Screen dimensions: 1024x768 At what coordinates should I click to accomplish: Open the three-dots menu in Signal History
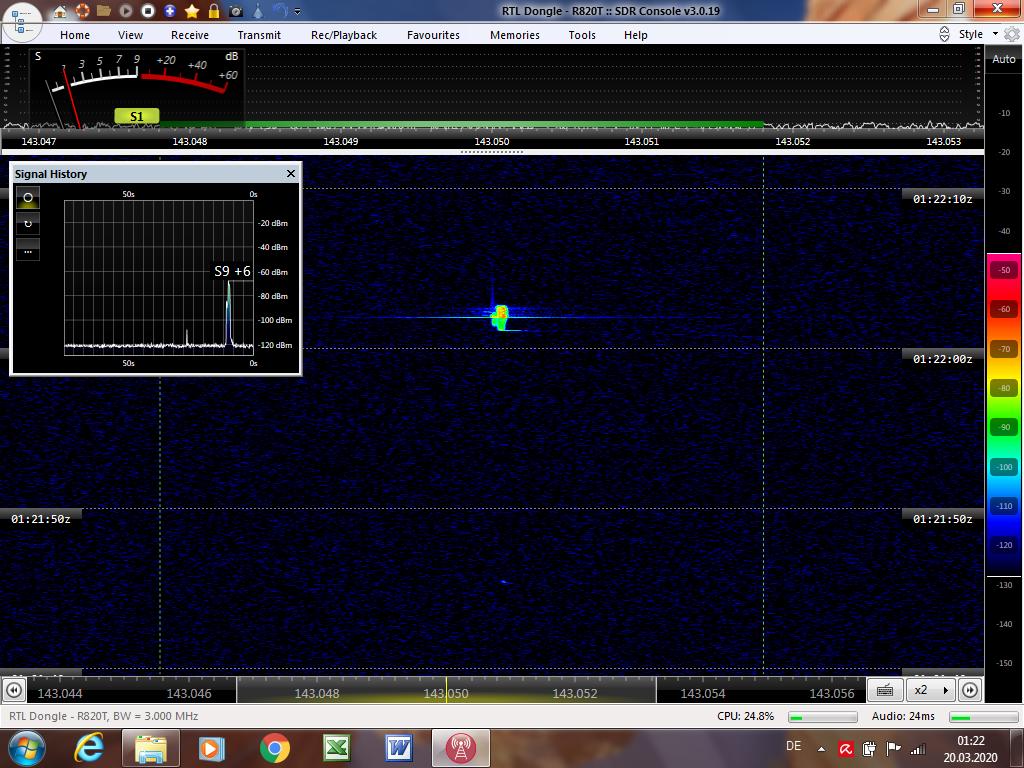28,250
